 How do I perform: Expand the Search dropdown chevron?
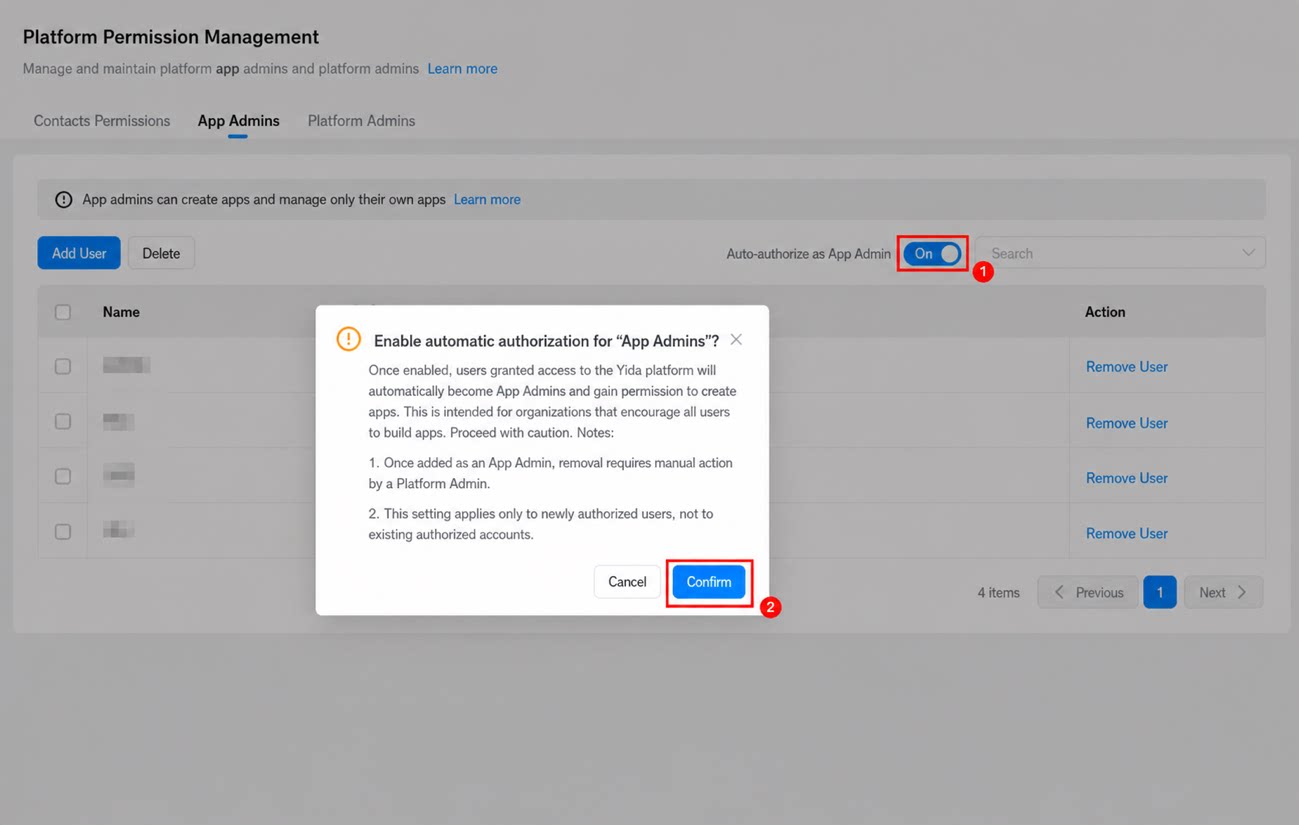pyautogui.click(x=1248, y=253)
